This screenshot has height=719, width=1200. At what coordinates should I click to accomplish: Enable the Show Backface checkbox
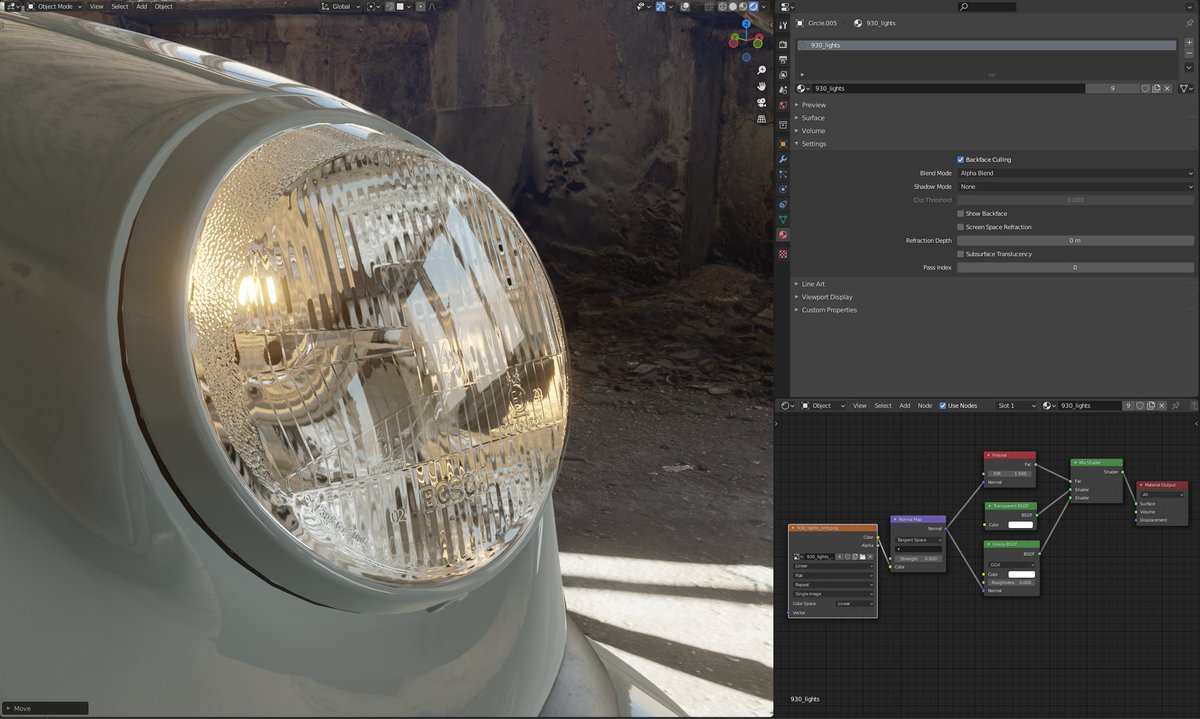pyautogui.click(x=961, y=214)
